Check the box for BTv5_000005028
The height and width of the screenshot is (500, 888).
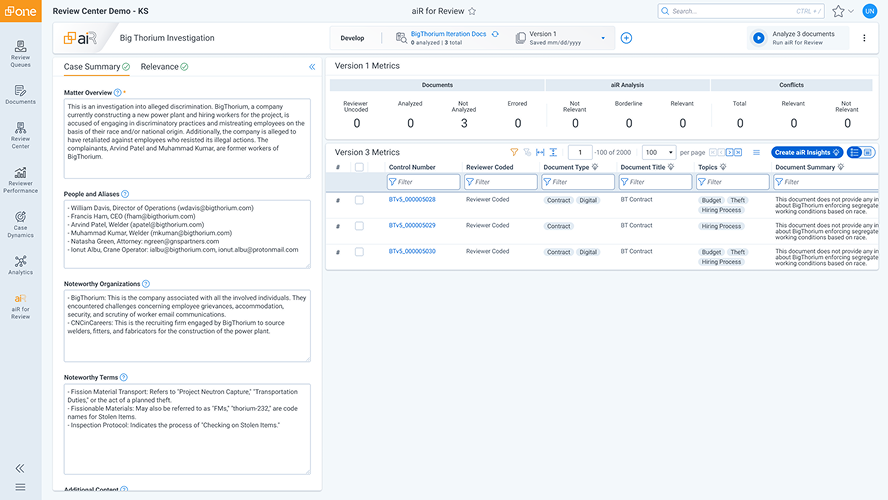[359, 200]
